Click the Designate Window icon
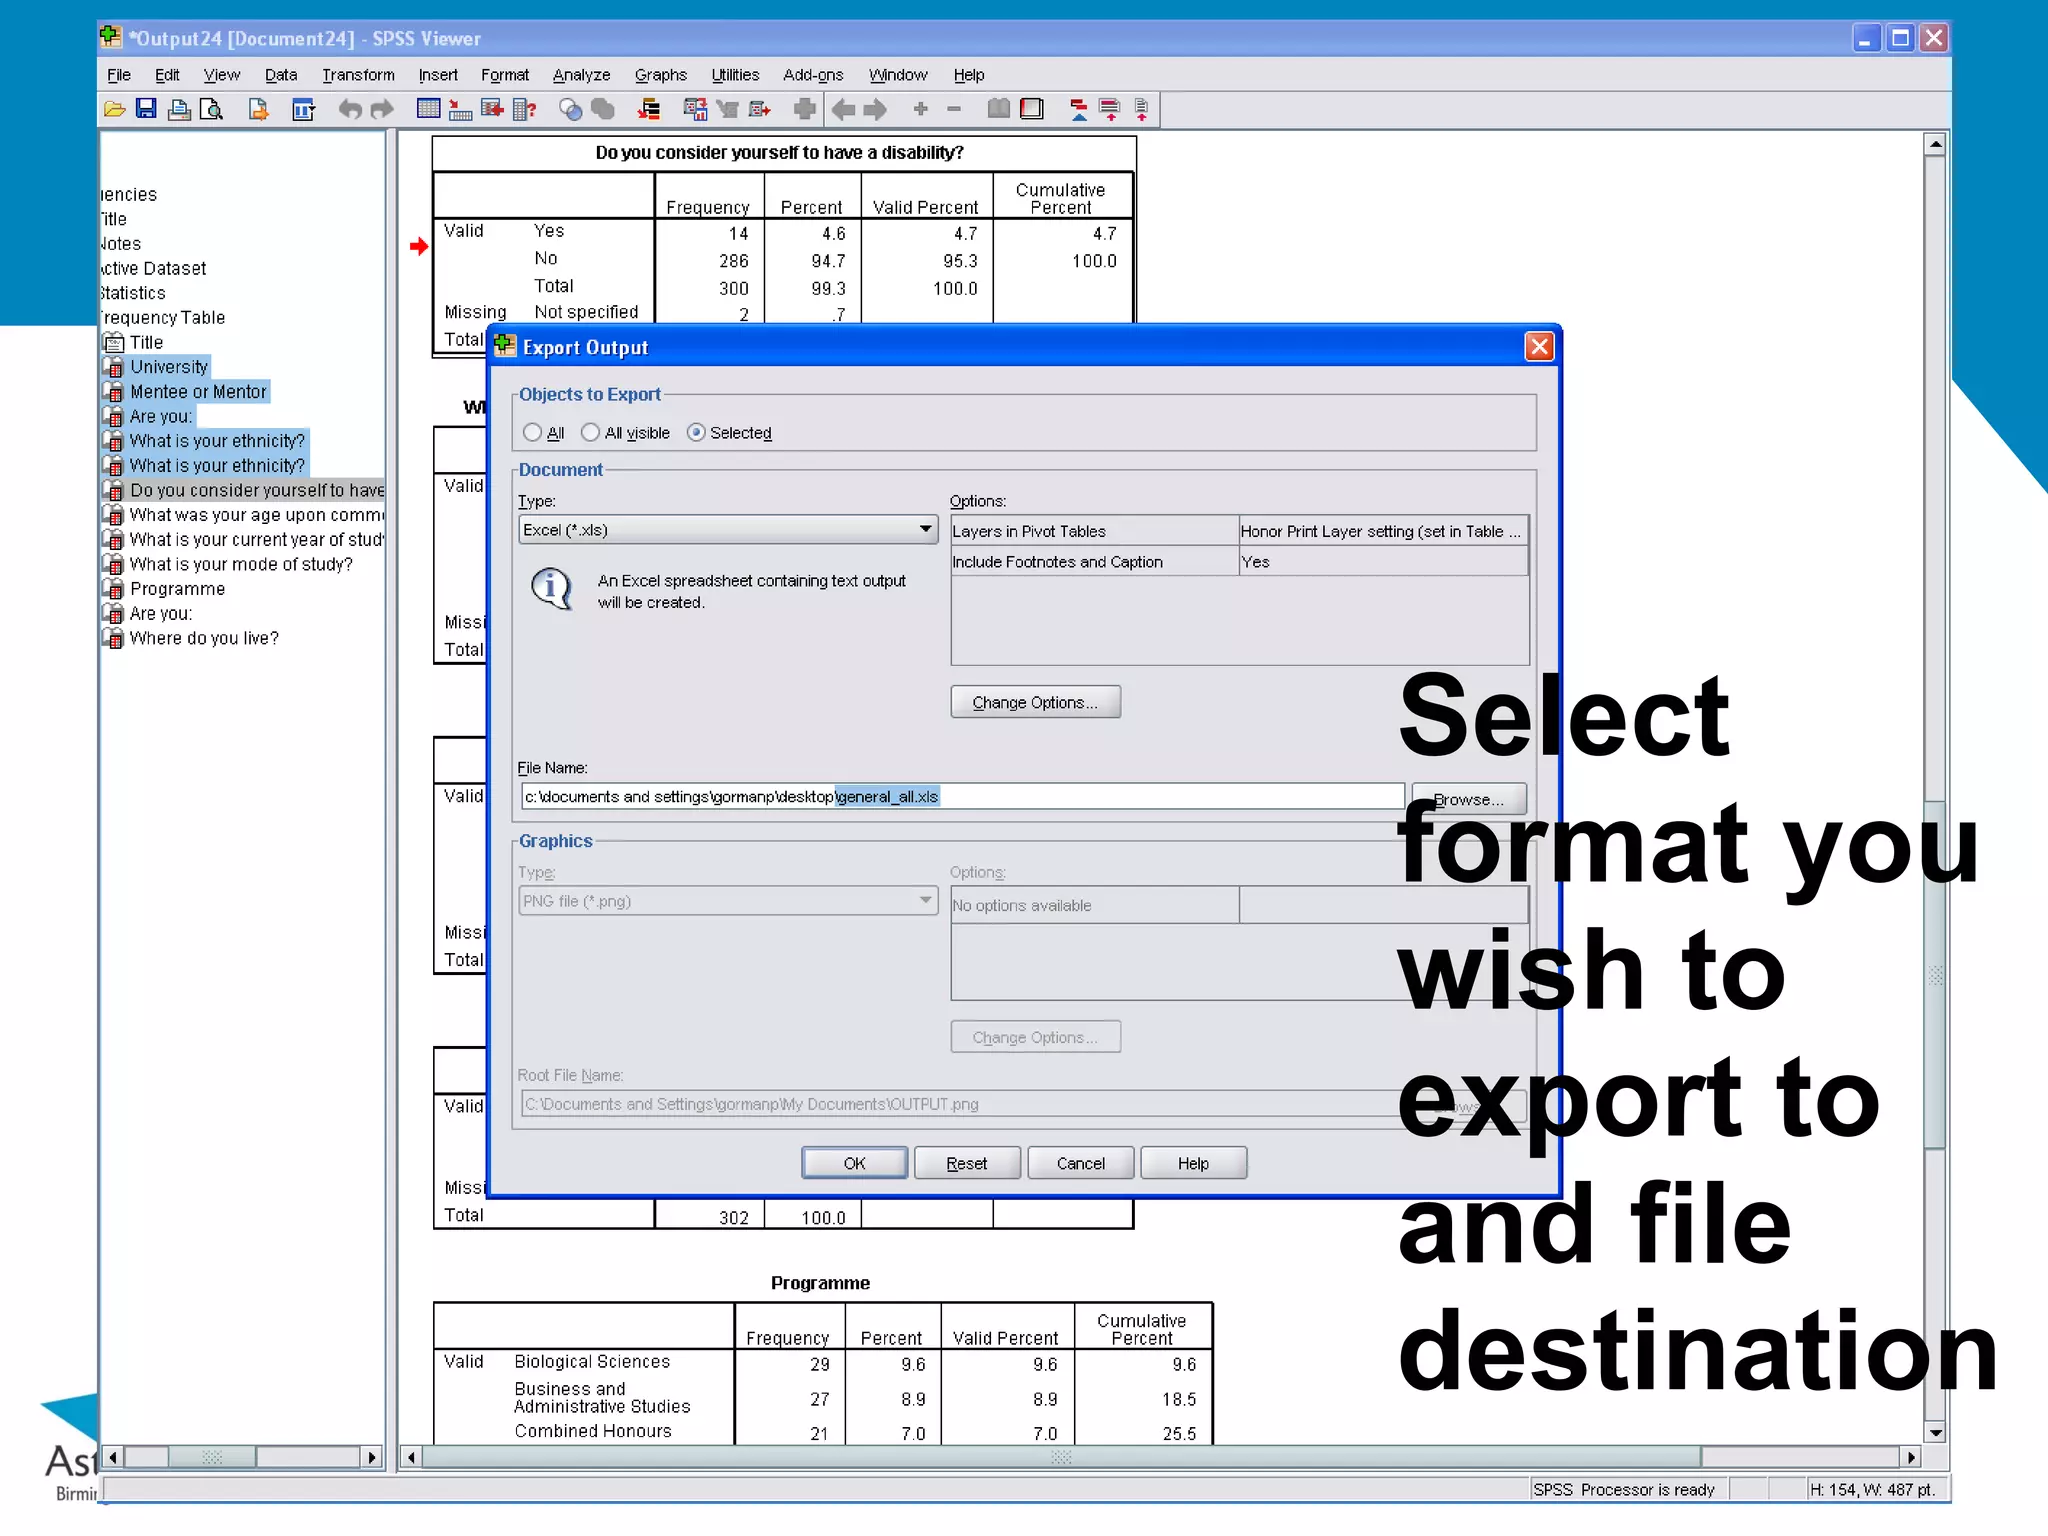2048x1536 pixels. point(804,109)
